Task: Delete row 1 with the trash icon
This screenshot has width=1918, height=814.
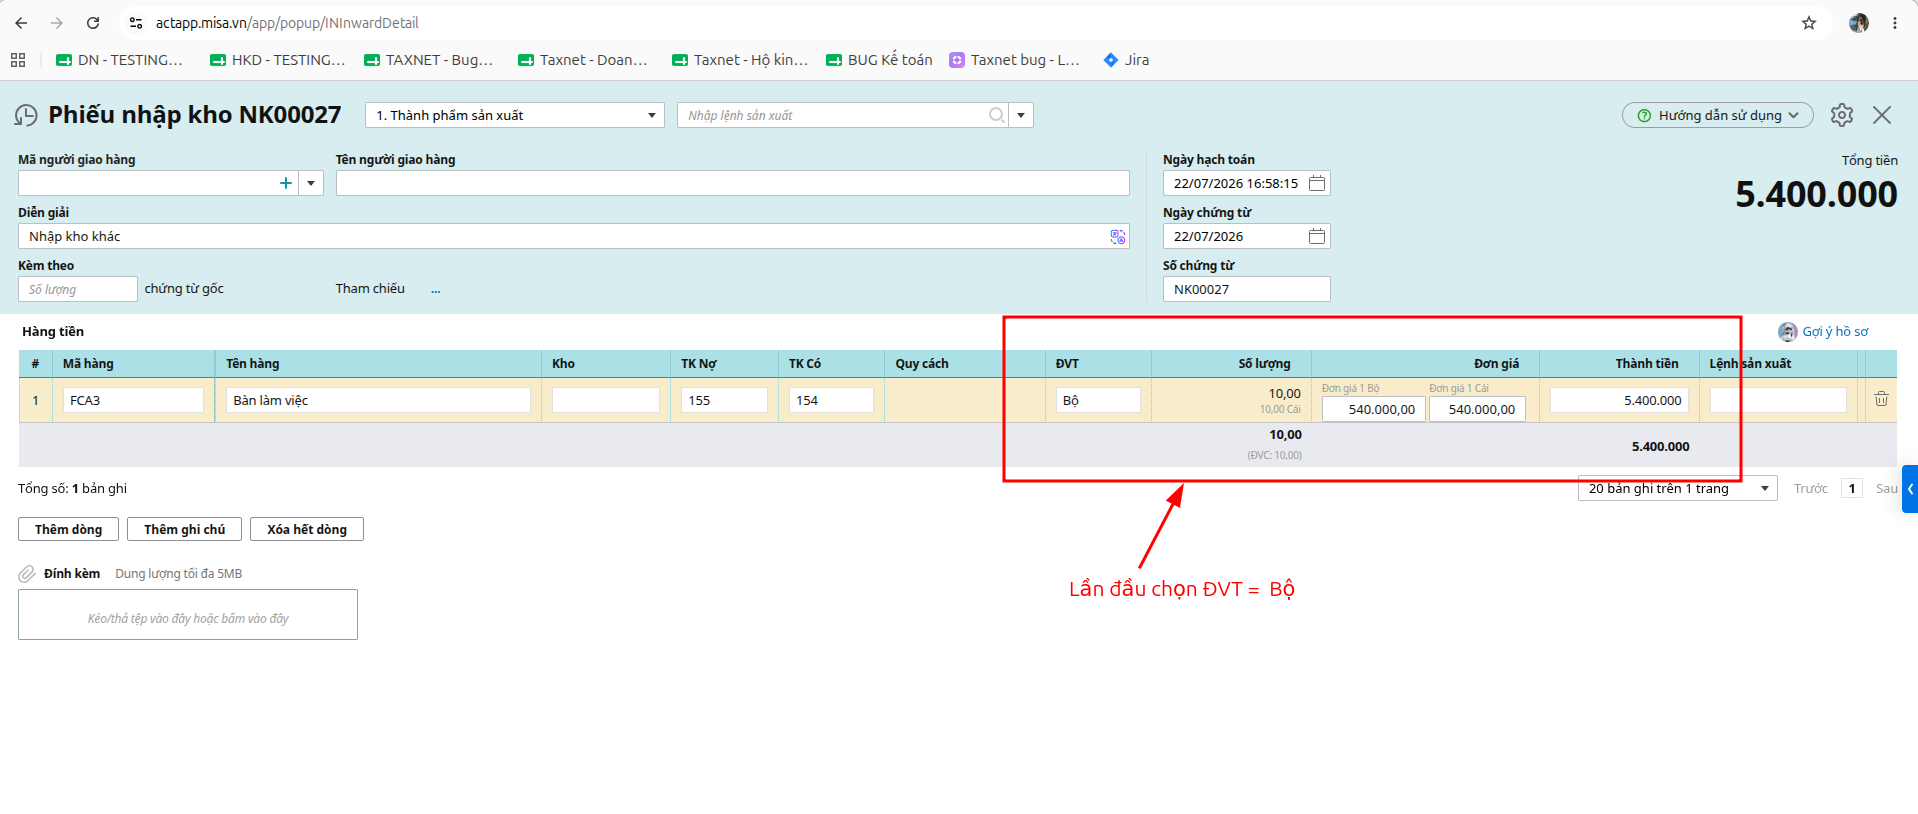Action: [x=1881, y=399]
